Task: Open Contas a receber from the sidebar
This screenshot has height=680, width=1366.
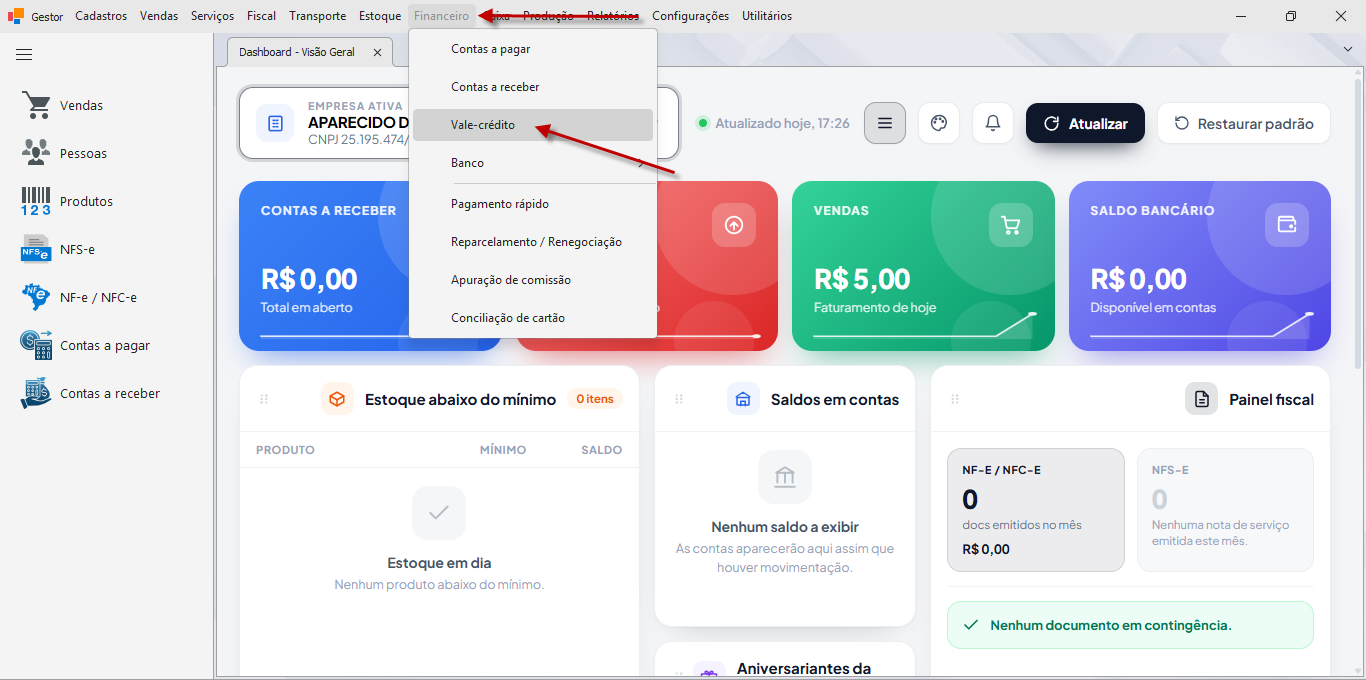Action: click(90, 393)
